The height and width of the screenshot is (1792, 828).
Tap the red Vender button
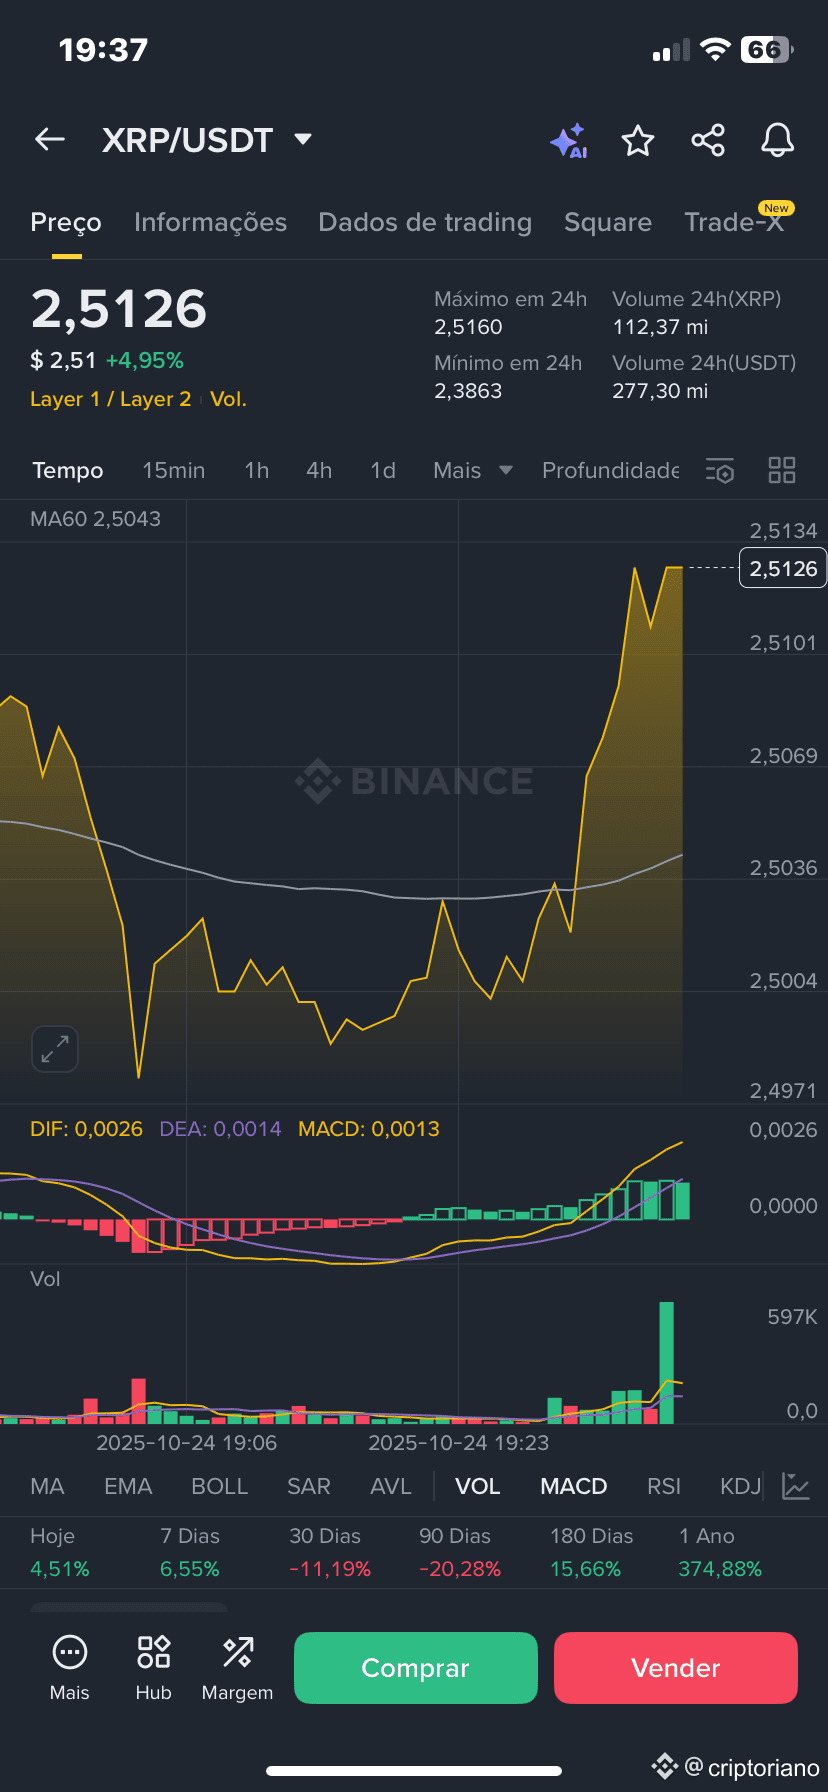[676, 1668]
